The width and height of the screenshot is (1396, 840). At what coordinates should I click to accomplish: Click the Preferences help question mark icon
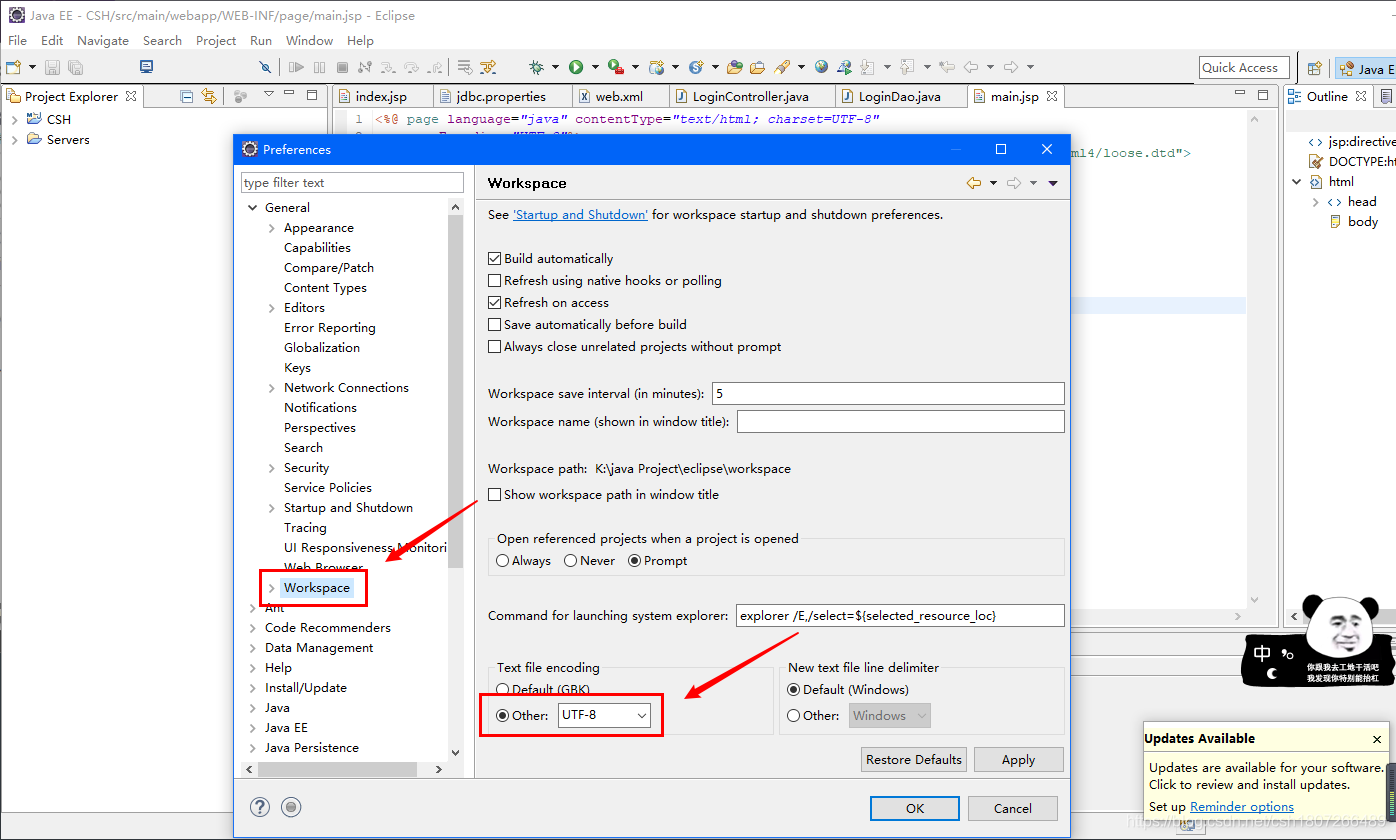(260, 807)
